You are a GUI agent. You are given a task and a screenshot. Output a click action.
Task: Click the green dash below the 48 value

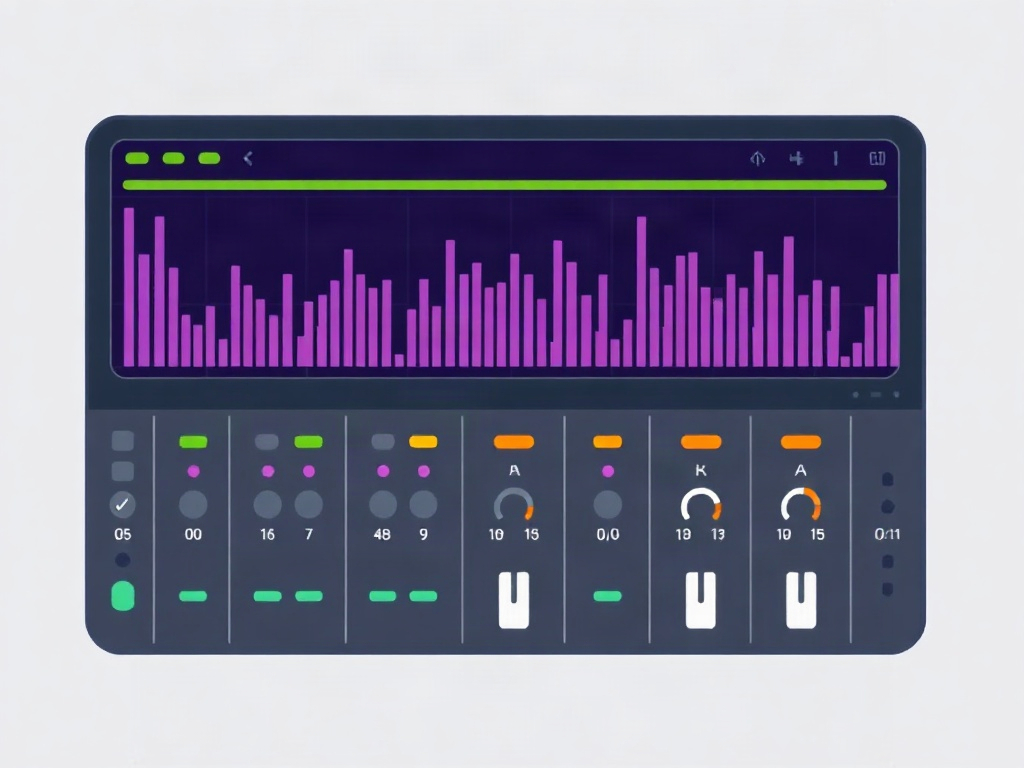click(383, 596)
